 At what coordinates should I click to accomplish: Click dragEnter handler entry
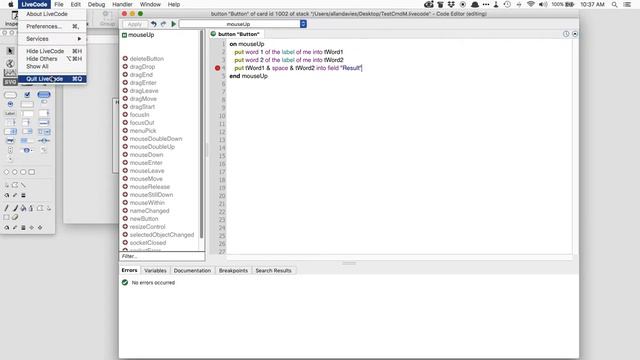143,83
